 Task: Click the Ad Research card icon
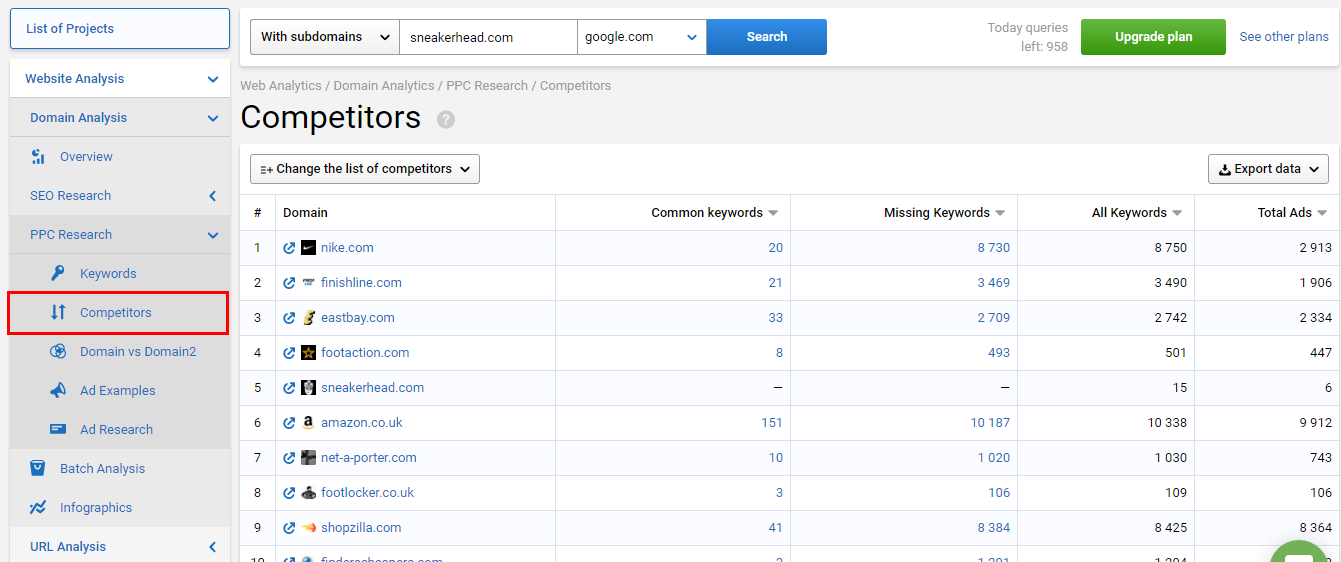(58, 430)
